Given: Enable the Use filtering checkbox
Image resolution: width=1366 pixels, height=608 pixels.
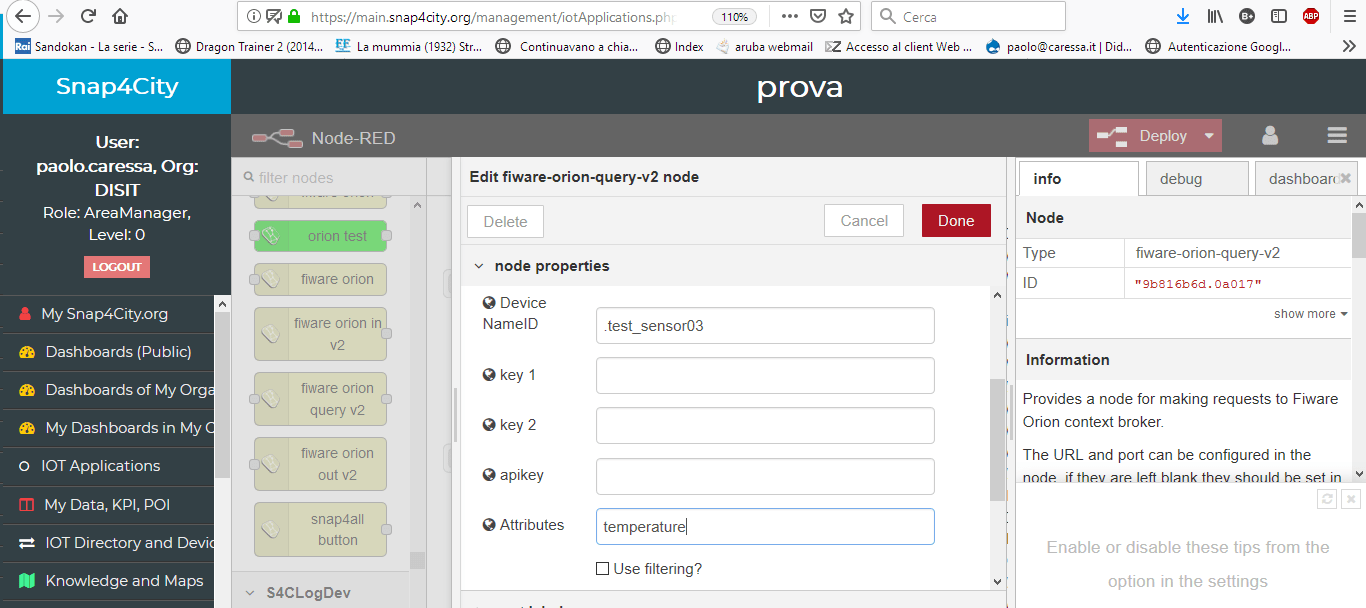Looking at the screenshot, I should (602, 569).
